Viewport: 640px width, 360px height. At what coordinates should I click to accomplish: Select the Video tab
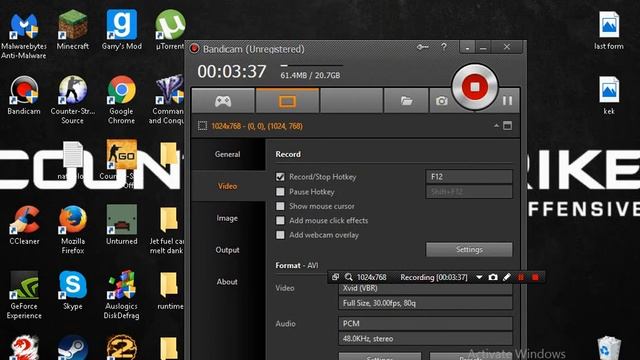click(227, 186)
